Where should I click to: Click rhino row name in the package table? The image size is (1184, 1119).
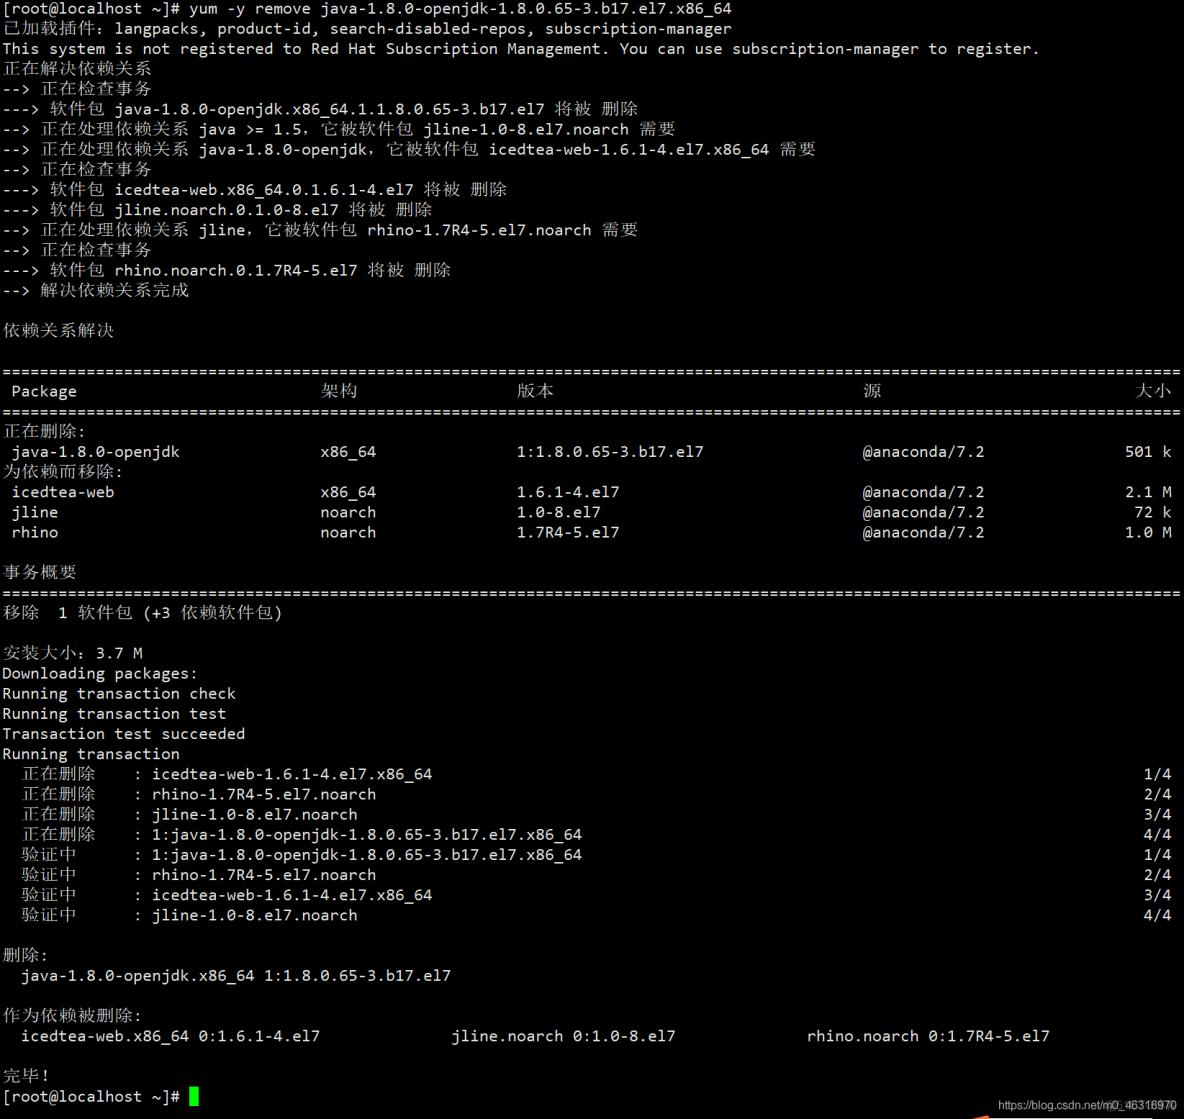click(x=35, y=532)
